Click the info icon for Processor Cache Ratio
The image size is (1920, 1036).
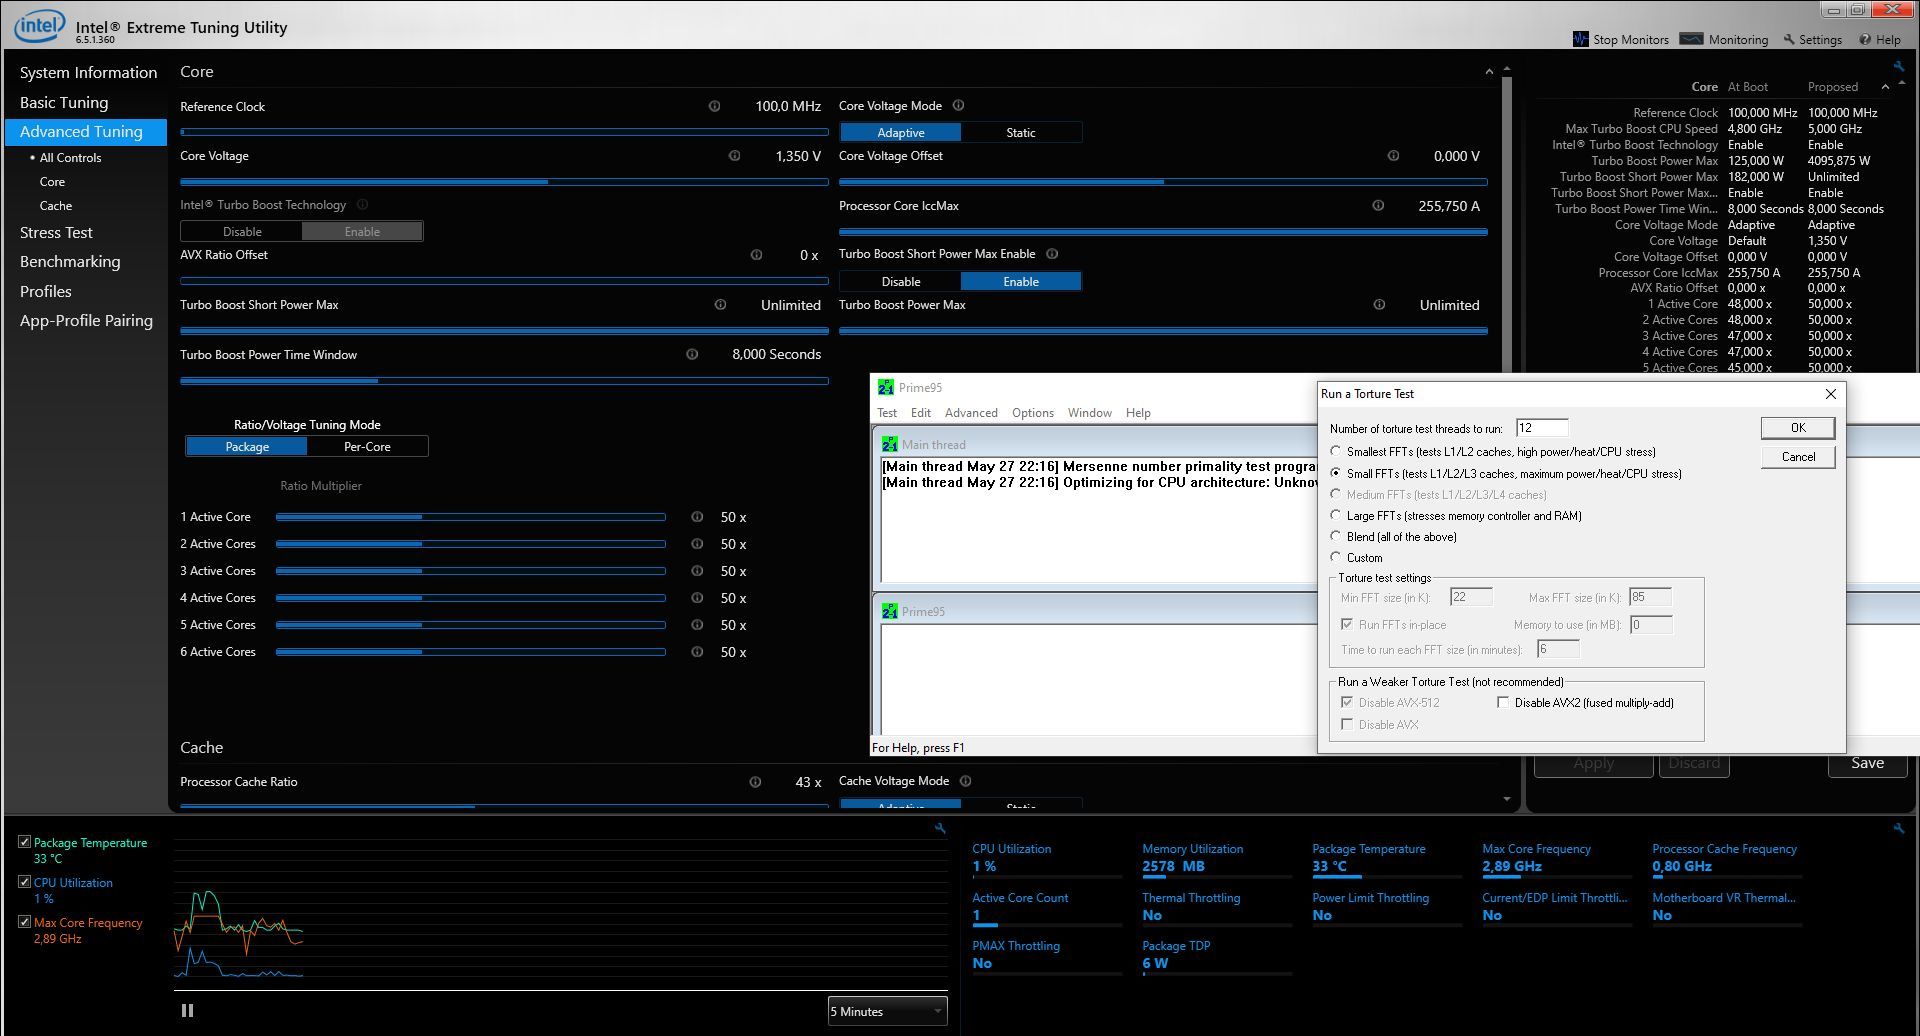(755, 782)
